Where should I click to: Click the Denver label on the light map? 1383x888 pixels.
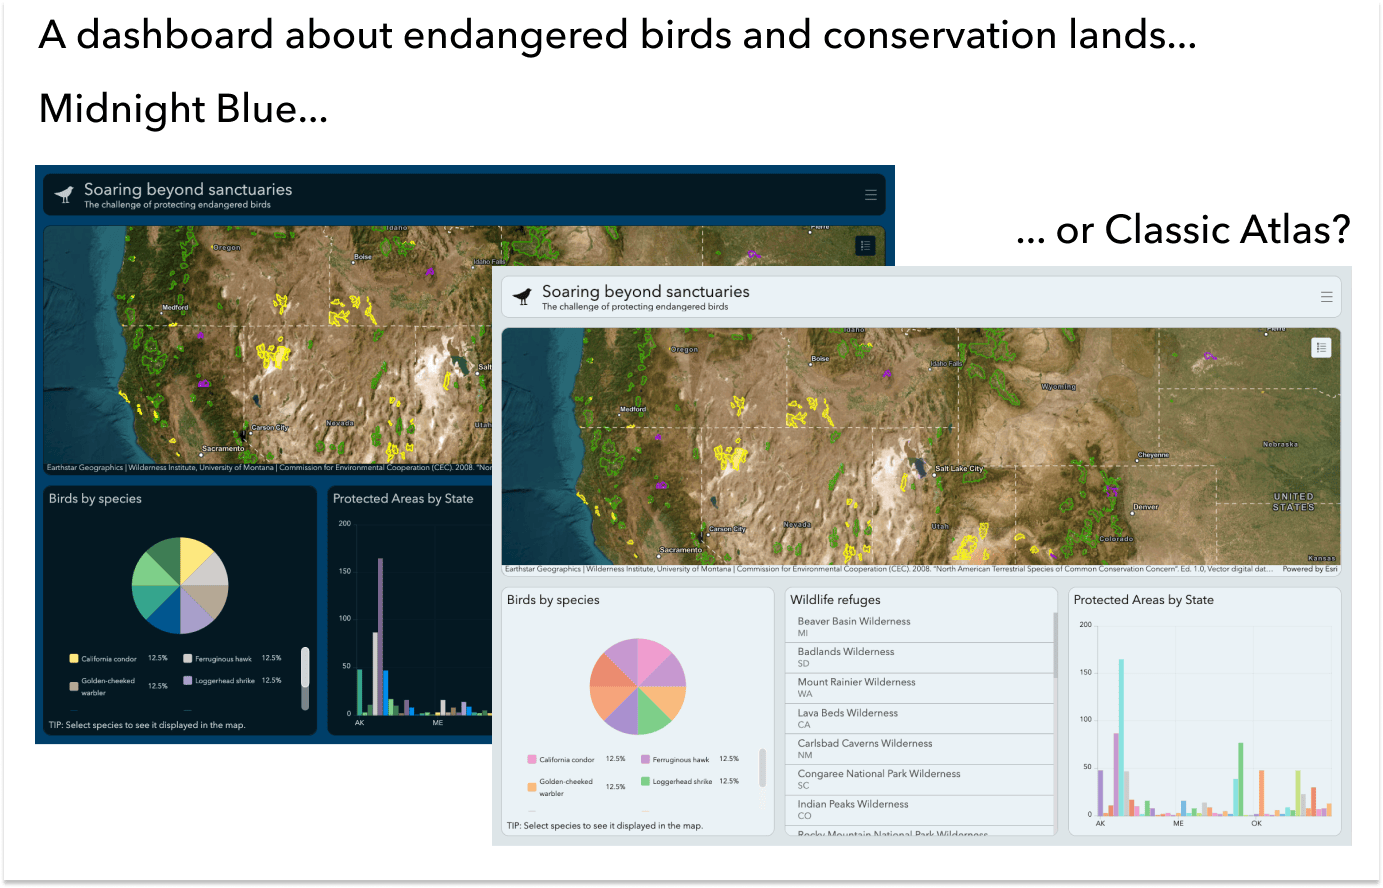[1146, 507]
